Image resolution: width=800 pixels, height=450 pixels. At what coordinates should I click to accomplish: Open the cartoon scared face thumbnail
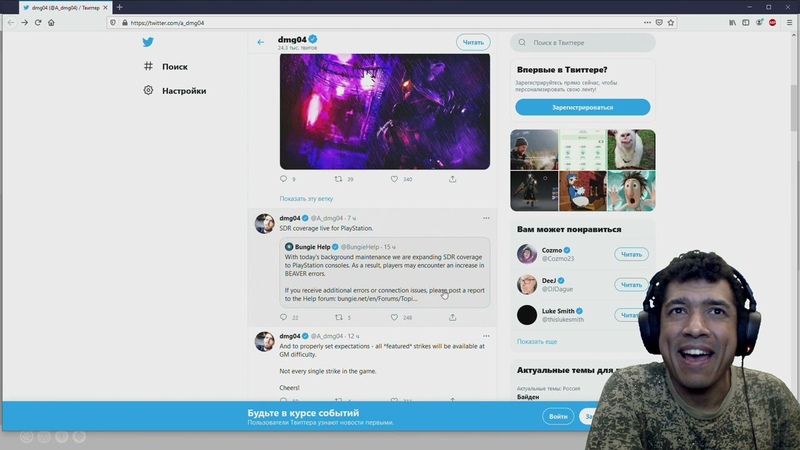point(631,191)
